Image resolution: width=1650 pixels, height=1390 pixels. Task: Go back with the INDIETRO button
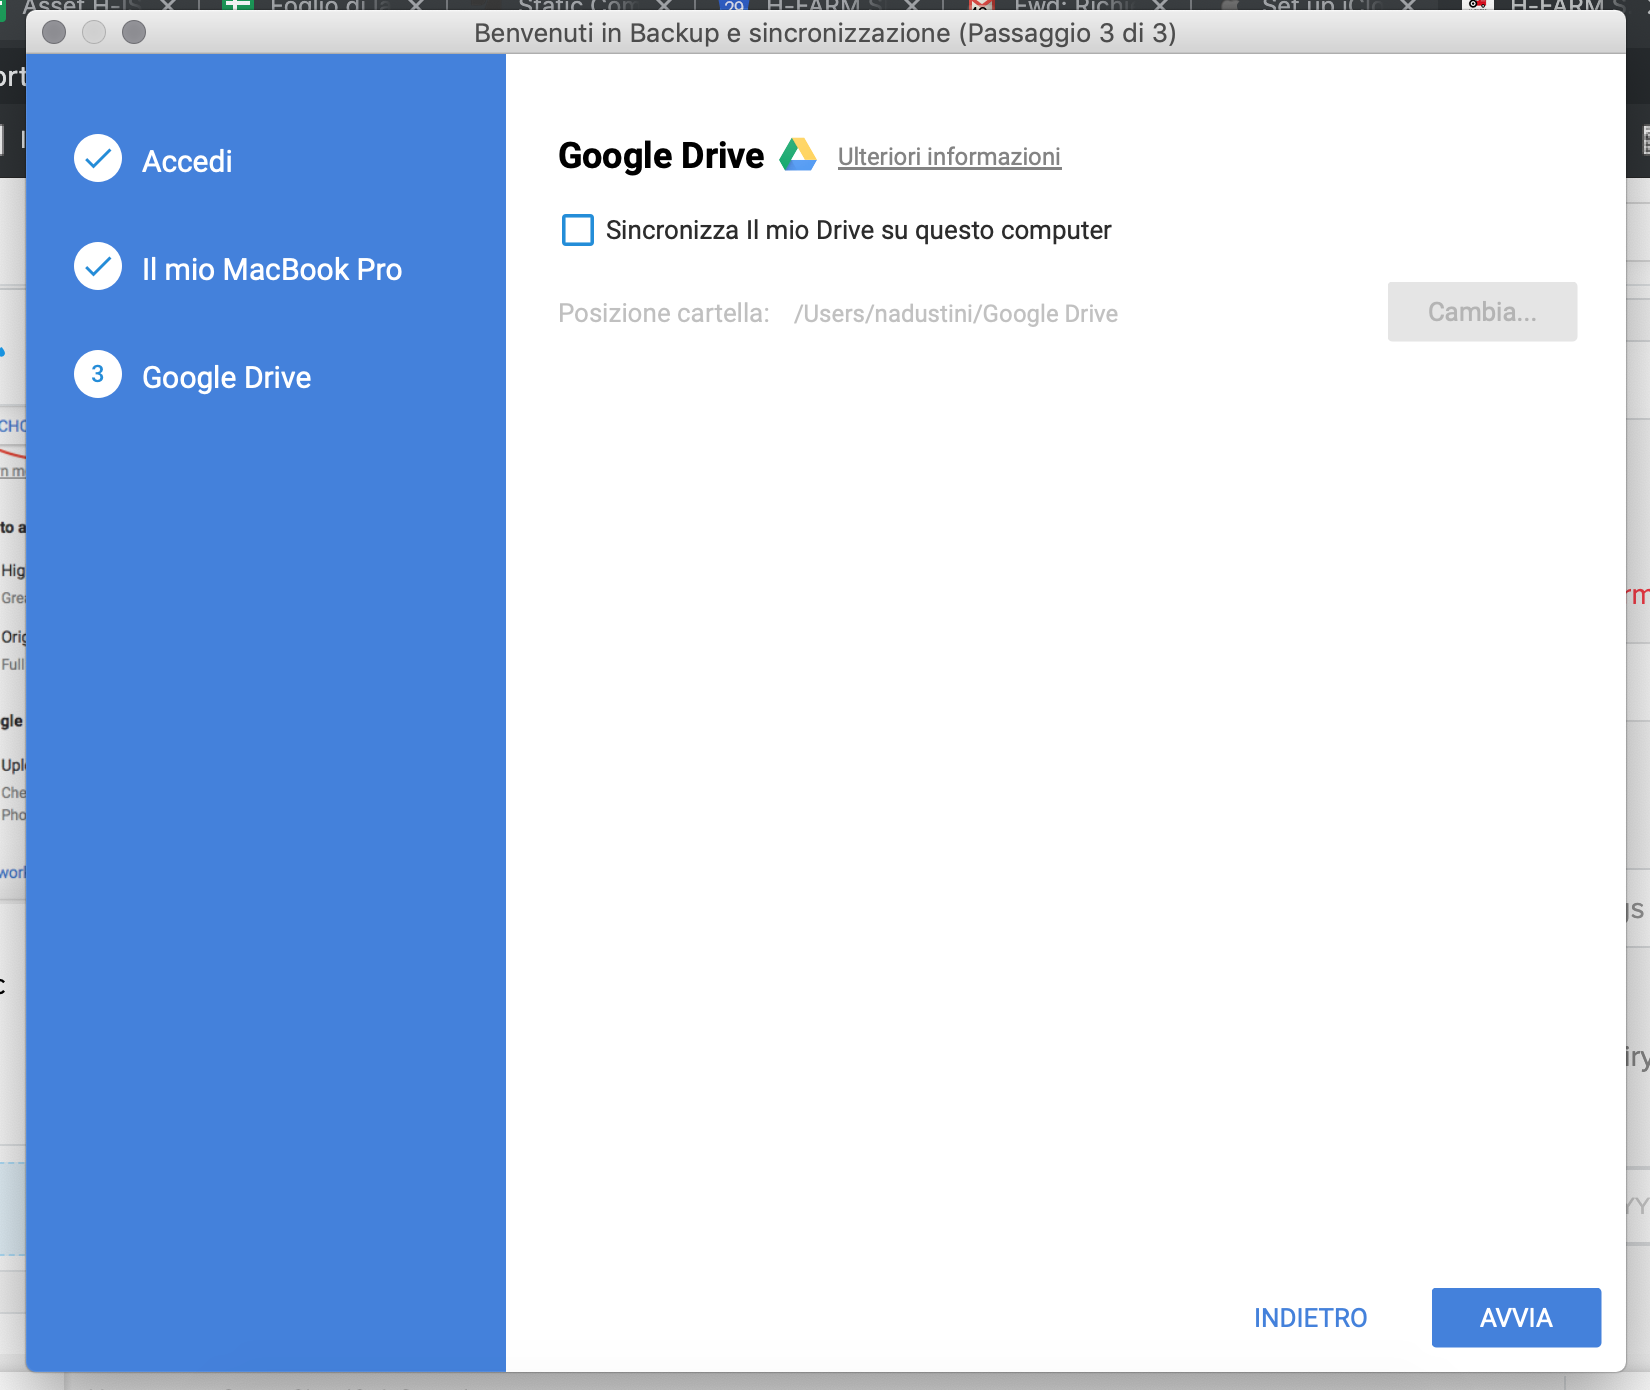click(x=1310, y=1318)
